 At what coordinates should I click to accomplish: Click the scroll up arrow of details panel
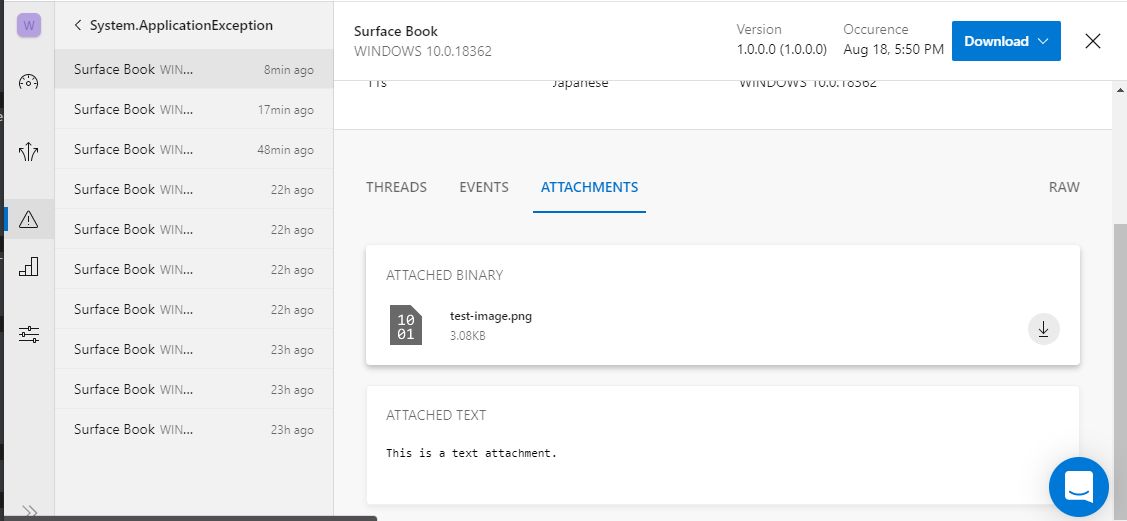1120,91
